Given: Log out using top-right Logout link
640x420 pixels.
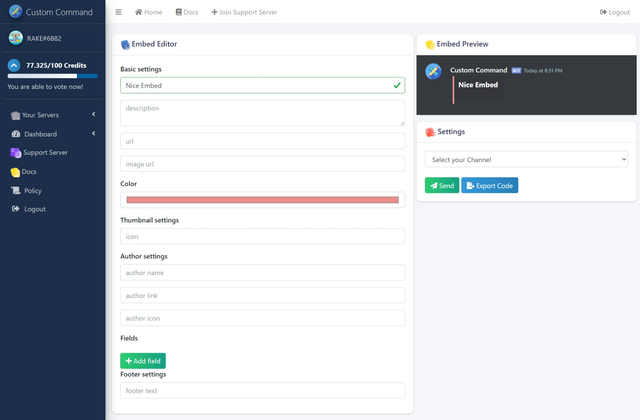Looking at the screenshot, I should pos(615,12).
